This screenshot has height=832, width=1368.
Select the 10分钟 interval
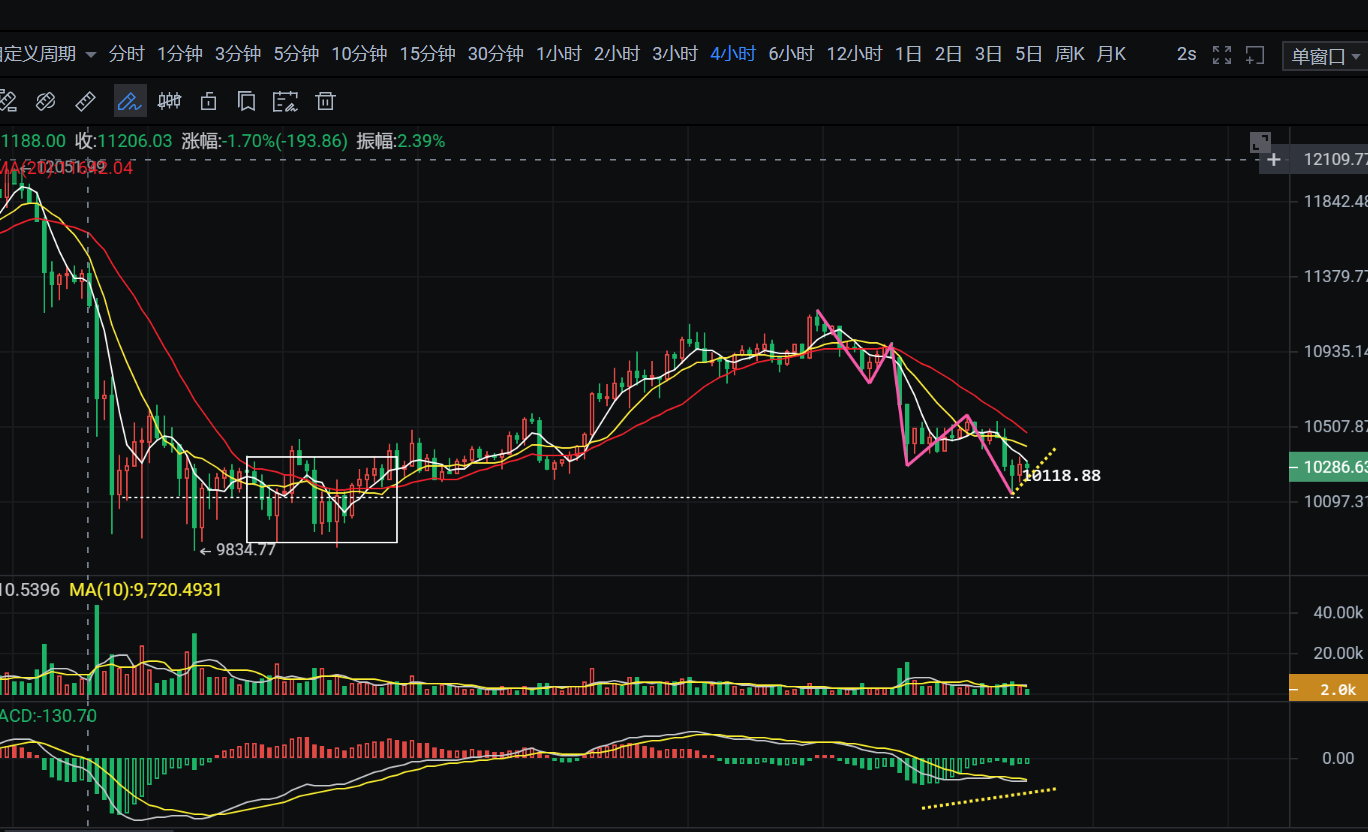click(359, 54)
